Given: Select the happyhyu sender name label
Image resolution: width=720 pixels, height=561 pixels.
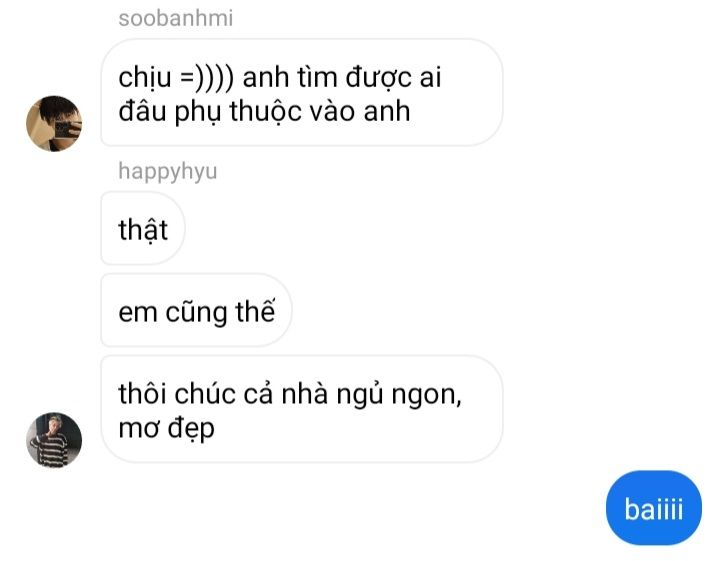Looking at the screenshot, I should coord(168,171).
